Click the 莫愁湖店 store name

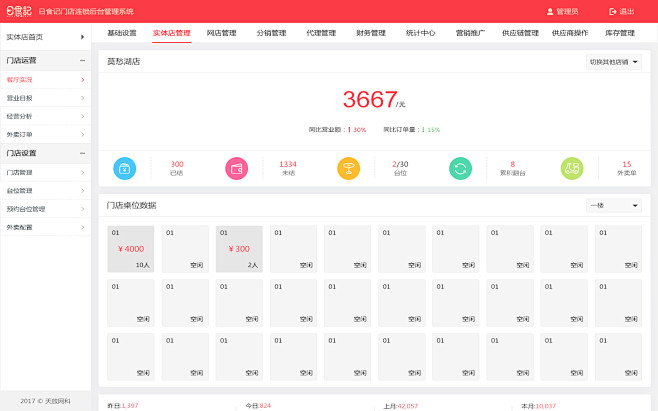click(x=123, y=62)
